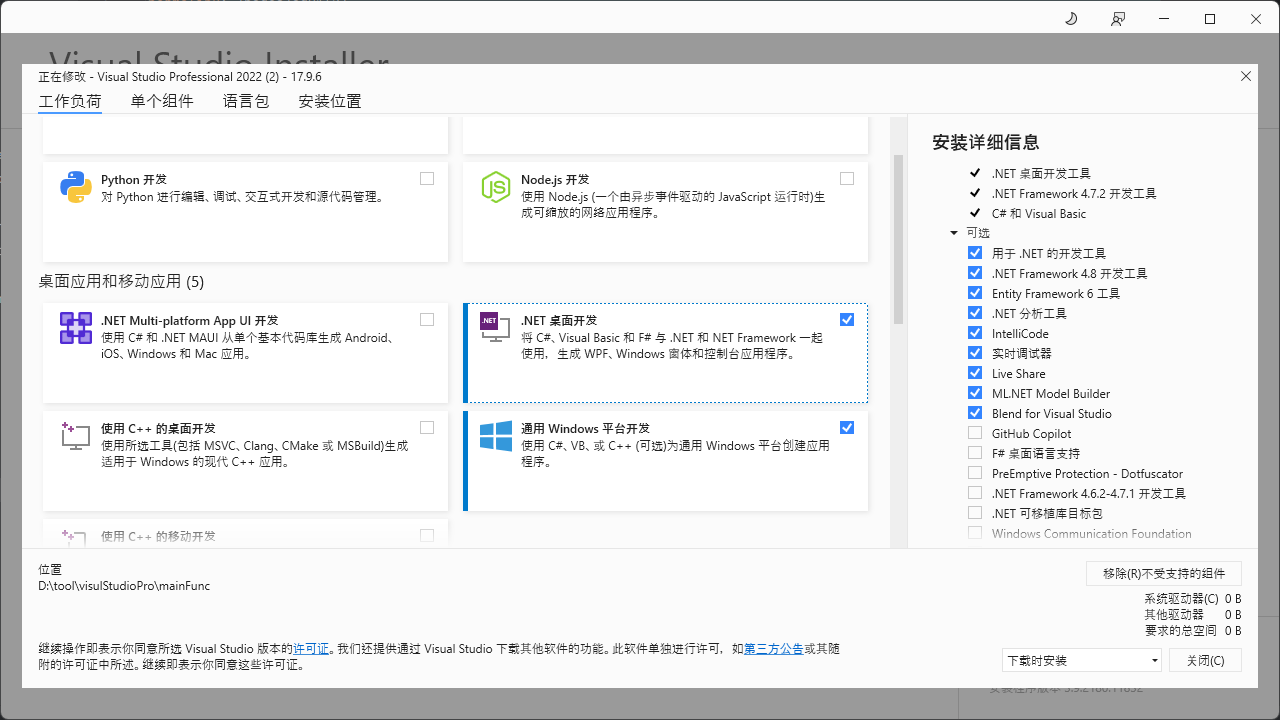Uncheck the .NET 桌面开发 workload checkbox

pyautogui.click(x=847, y=319)
